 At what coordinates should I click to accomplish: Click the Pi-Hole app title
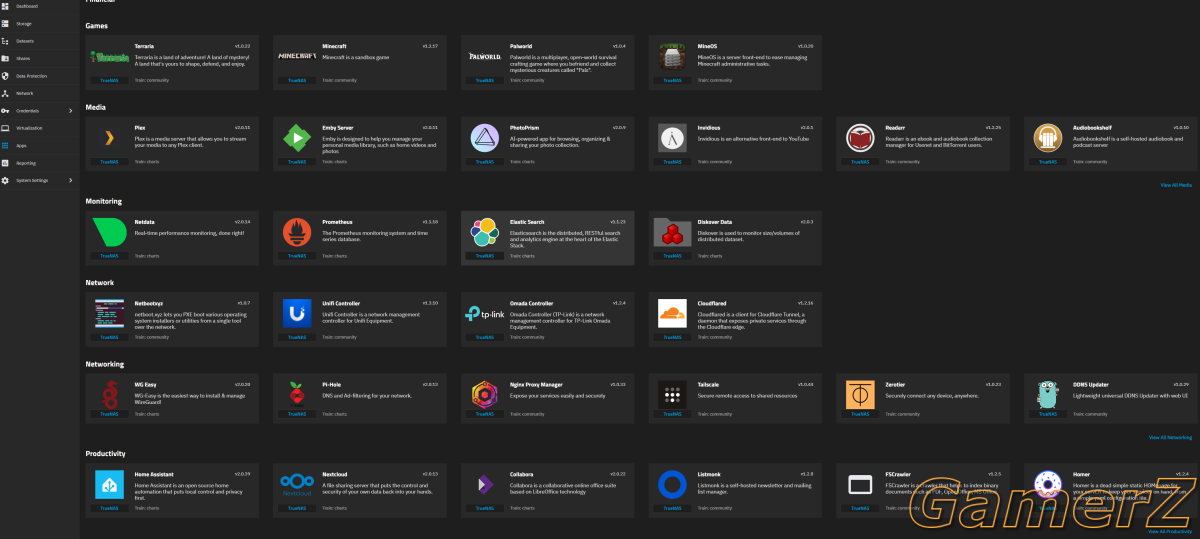[330, 384]
